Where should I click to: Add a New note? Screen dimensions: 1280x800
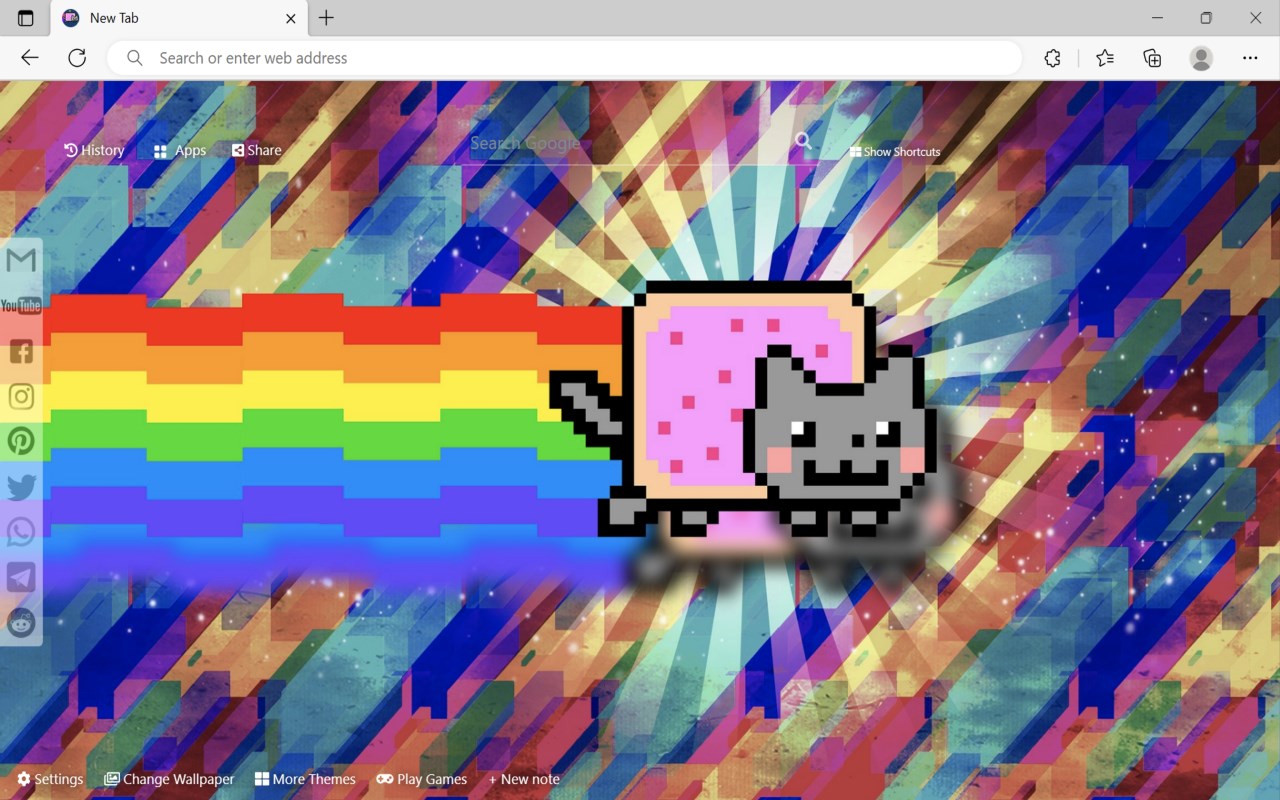(524, 779)
